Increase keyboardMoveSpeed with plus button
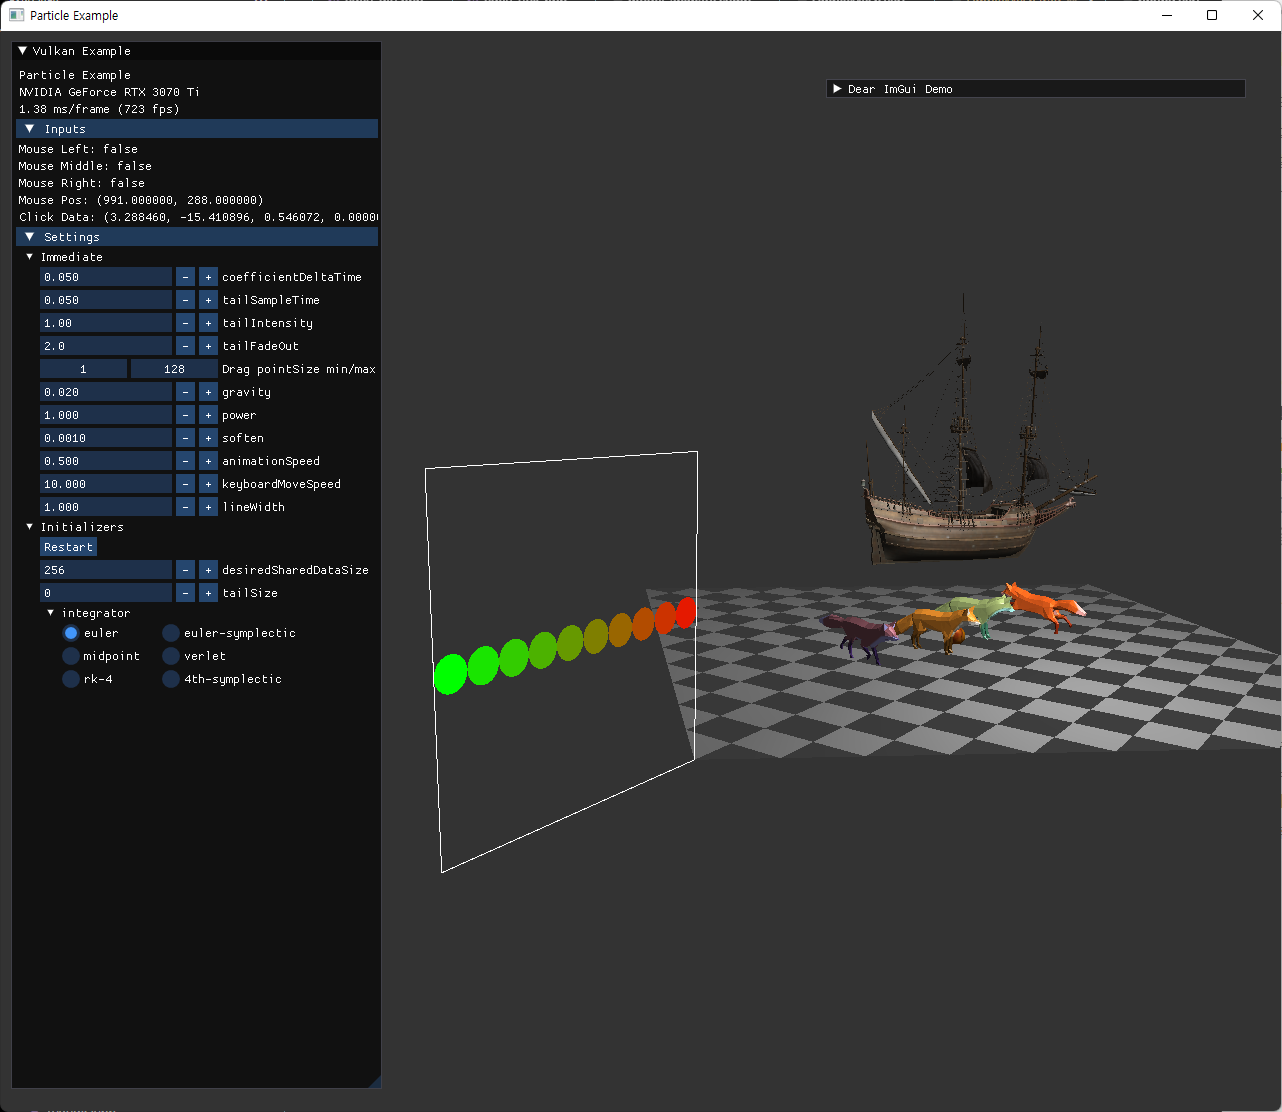This screenshot has width=1282, height=1112. 208,484
